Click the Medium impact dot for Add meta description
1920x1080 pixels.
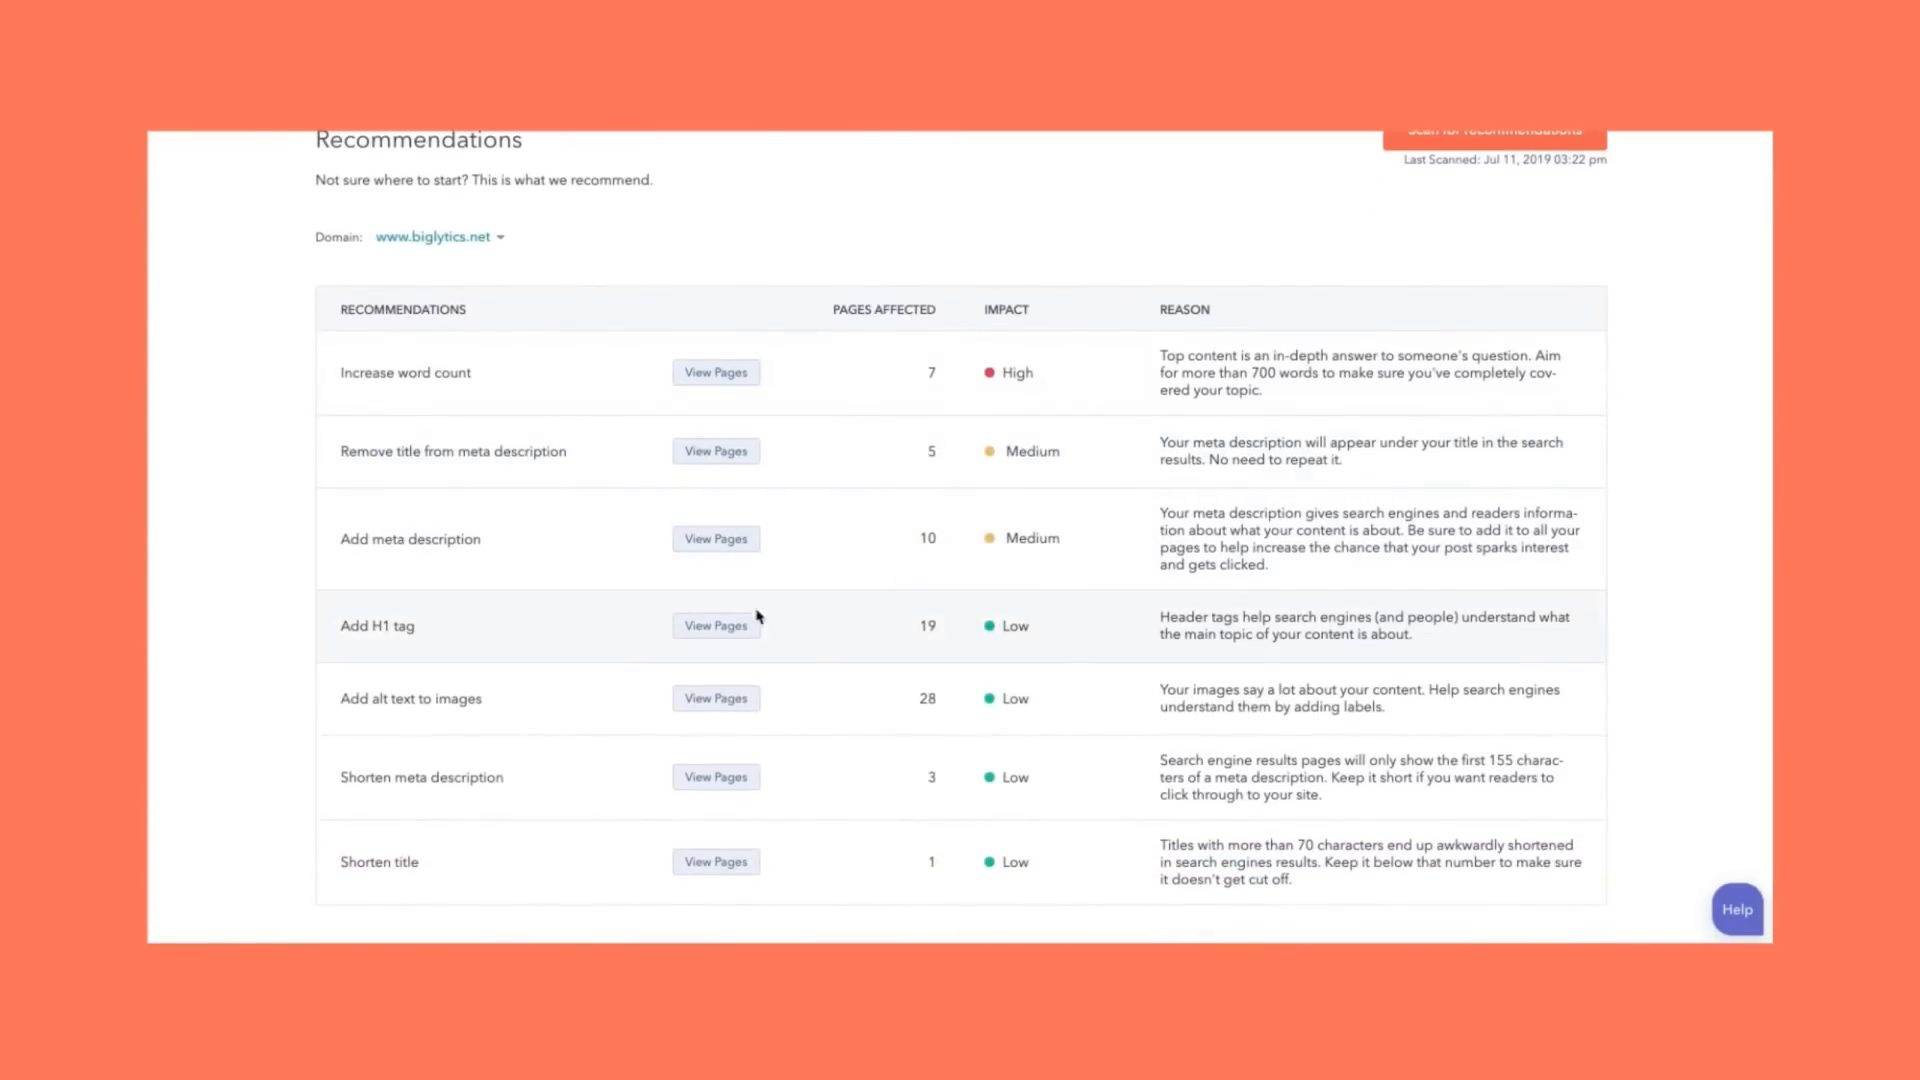click(x=989, y=538)
